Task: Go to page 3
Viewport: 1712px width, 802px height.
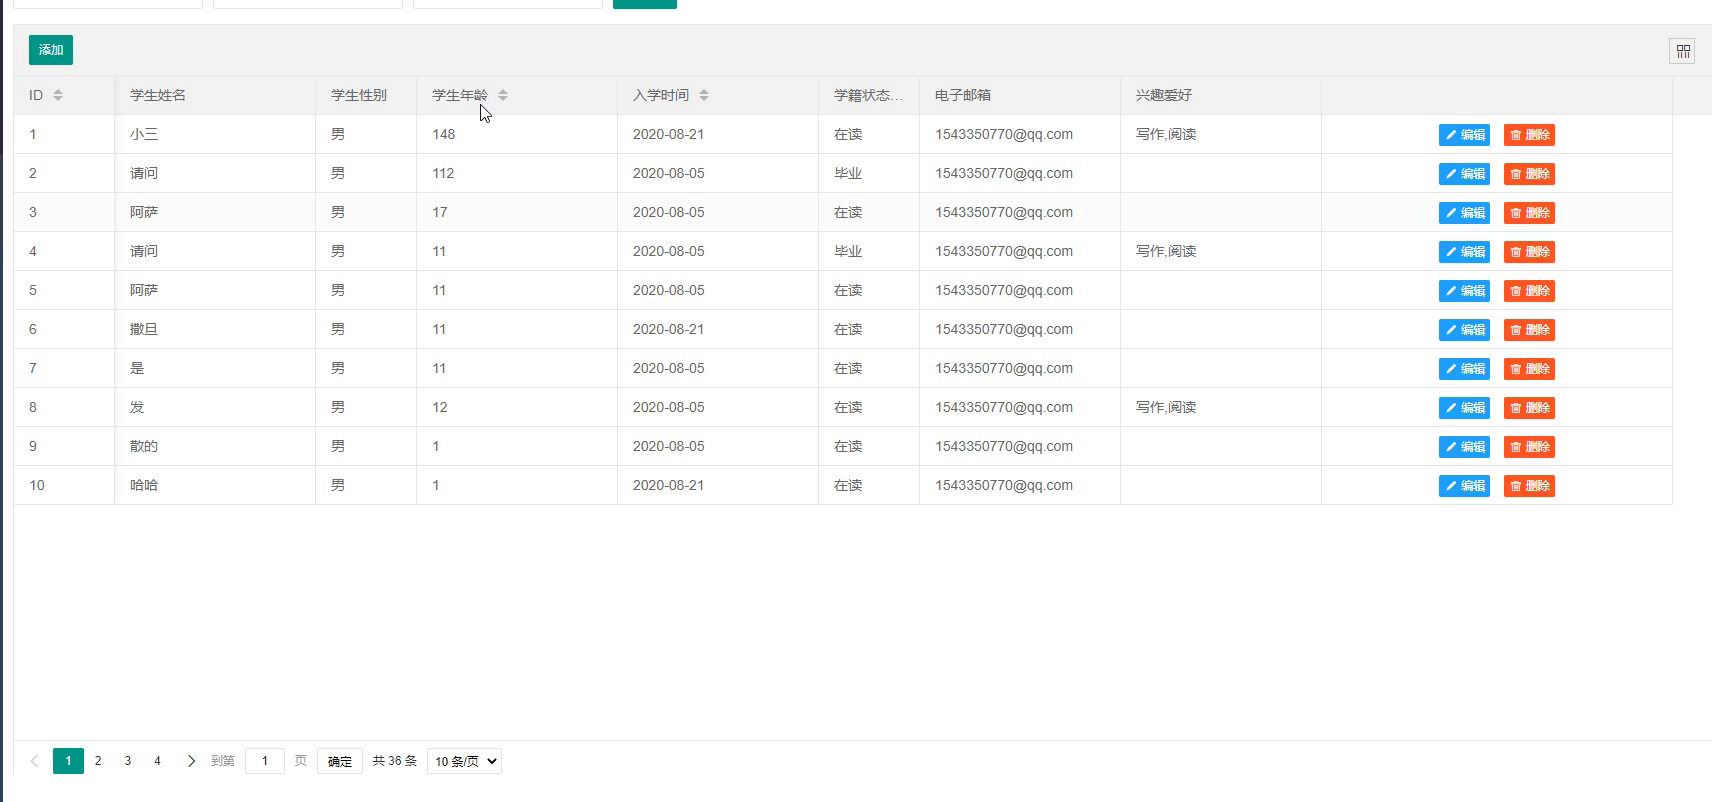Action: tap(128, 761)
